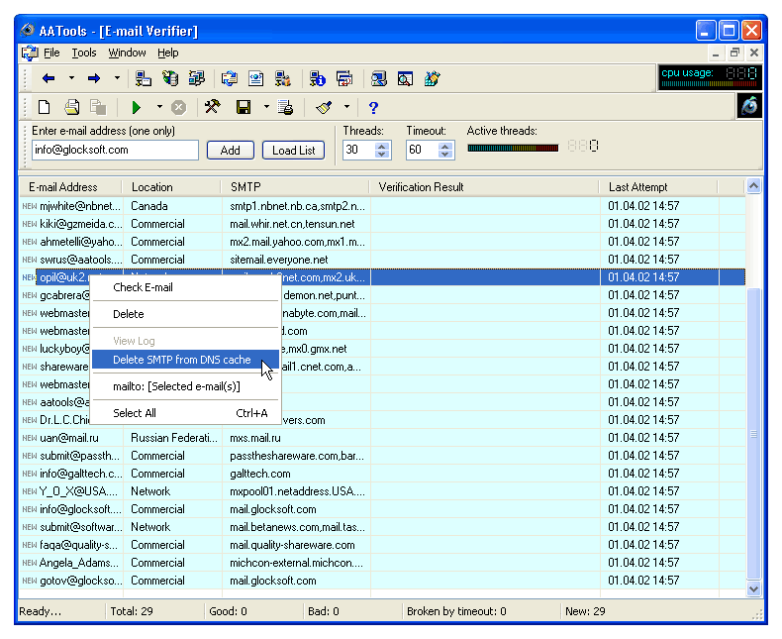
Task: Click the Timeout value field showing 60
Action: pos(422,150)
